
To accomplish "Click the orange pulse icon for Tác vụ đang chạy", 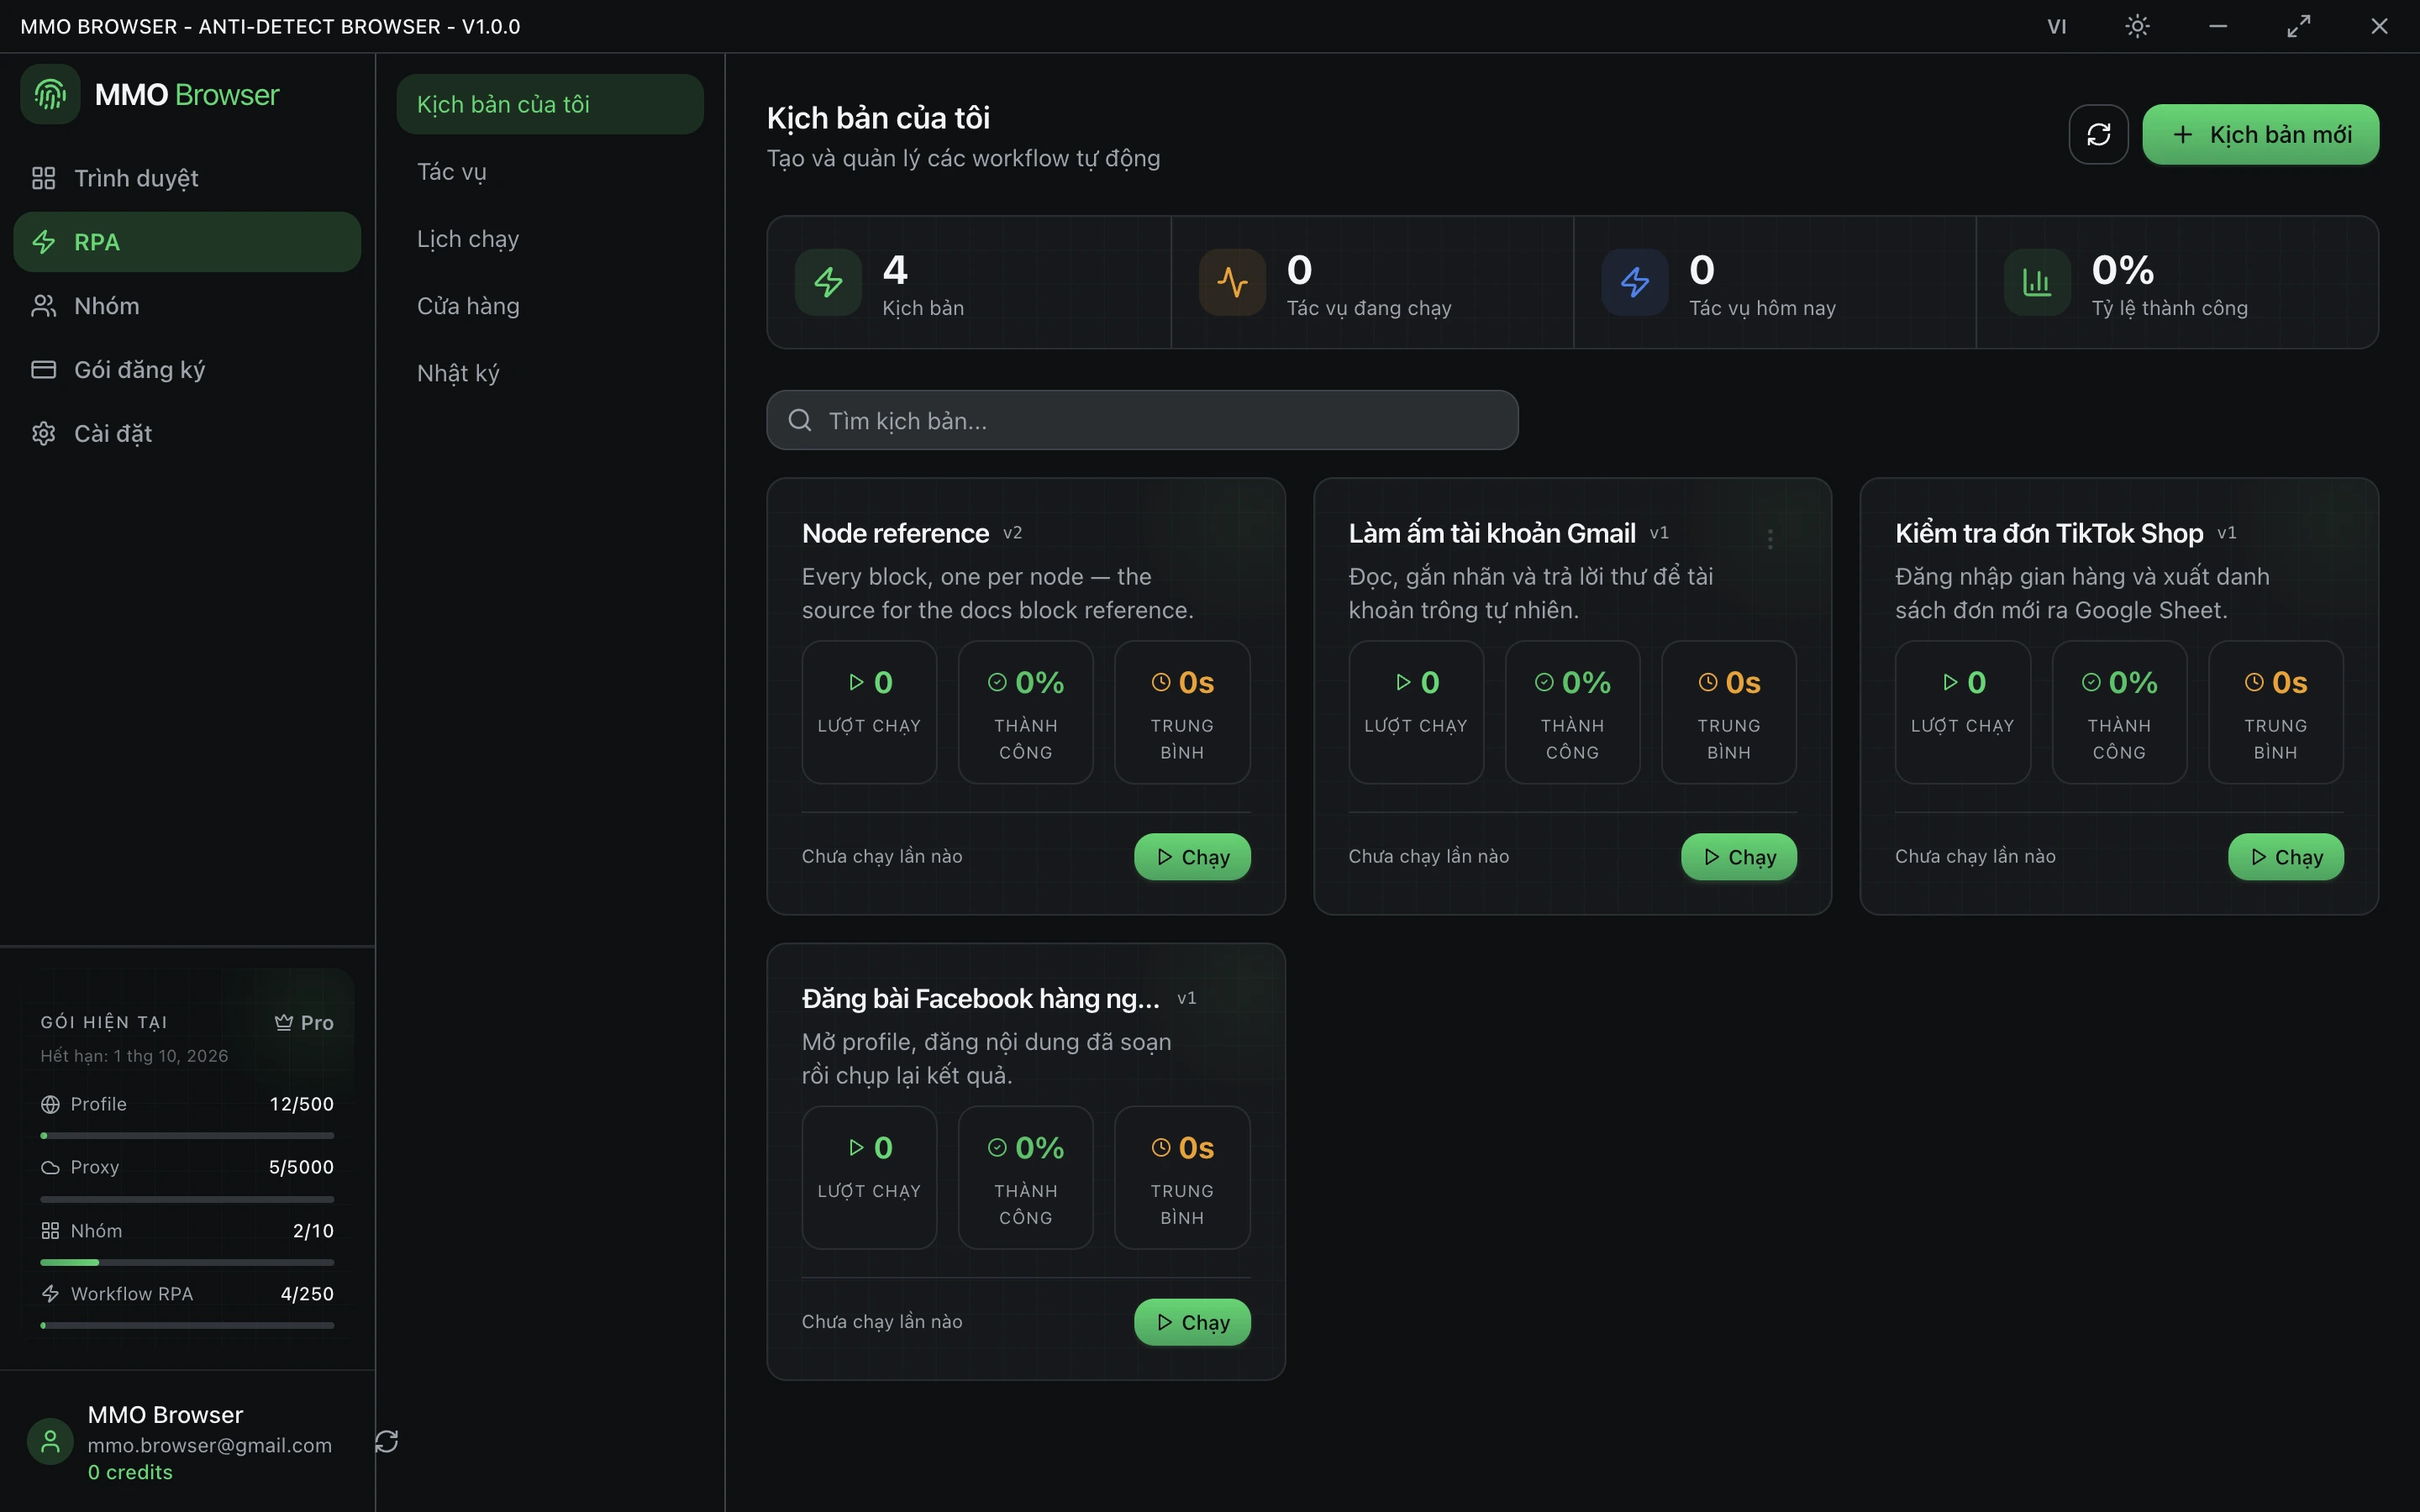I will 1232,282.
